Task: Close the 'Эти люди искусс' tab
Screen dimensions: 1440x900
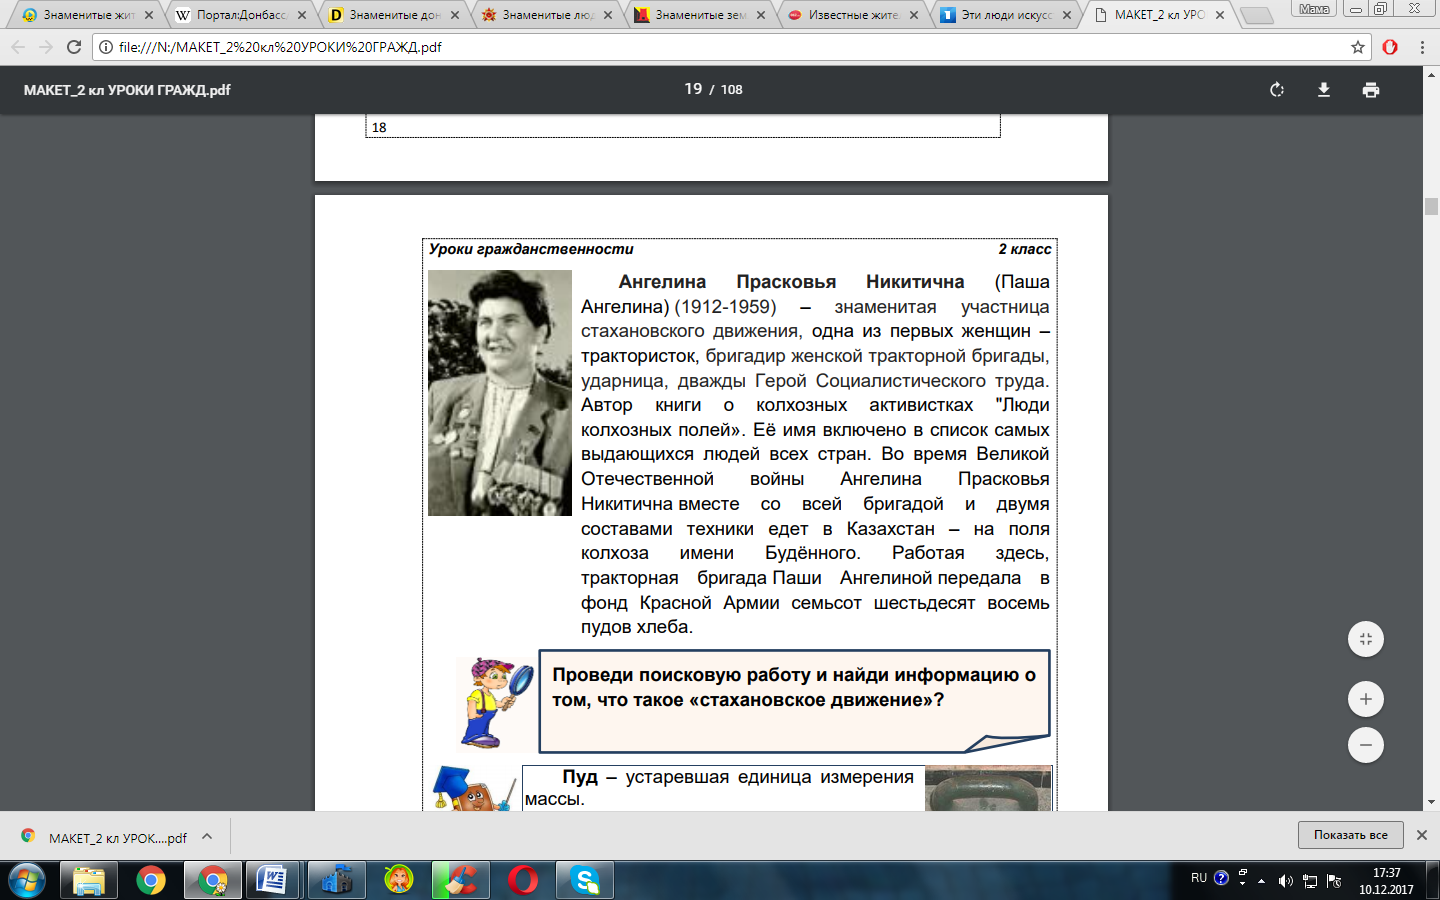Action: [x=1067, y=15]
